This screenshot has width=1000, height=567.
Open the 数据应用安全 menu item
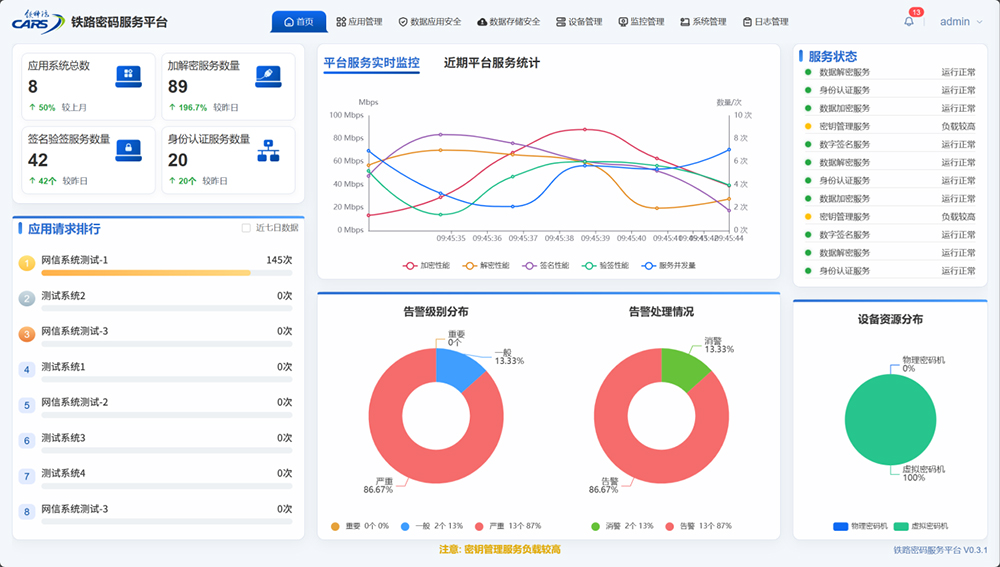coord(430,22)
